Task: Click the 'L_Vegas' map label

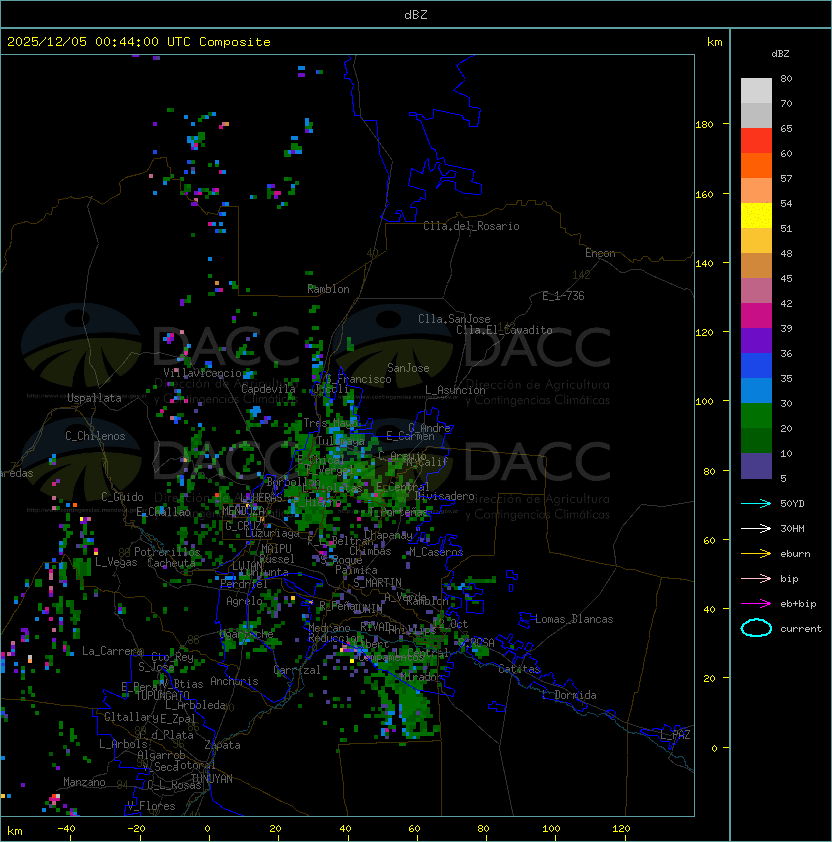Action: [116, 562]
